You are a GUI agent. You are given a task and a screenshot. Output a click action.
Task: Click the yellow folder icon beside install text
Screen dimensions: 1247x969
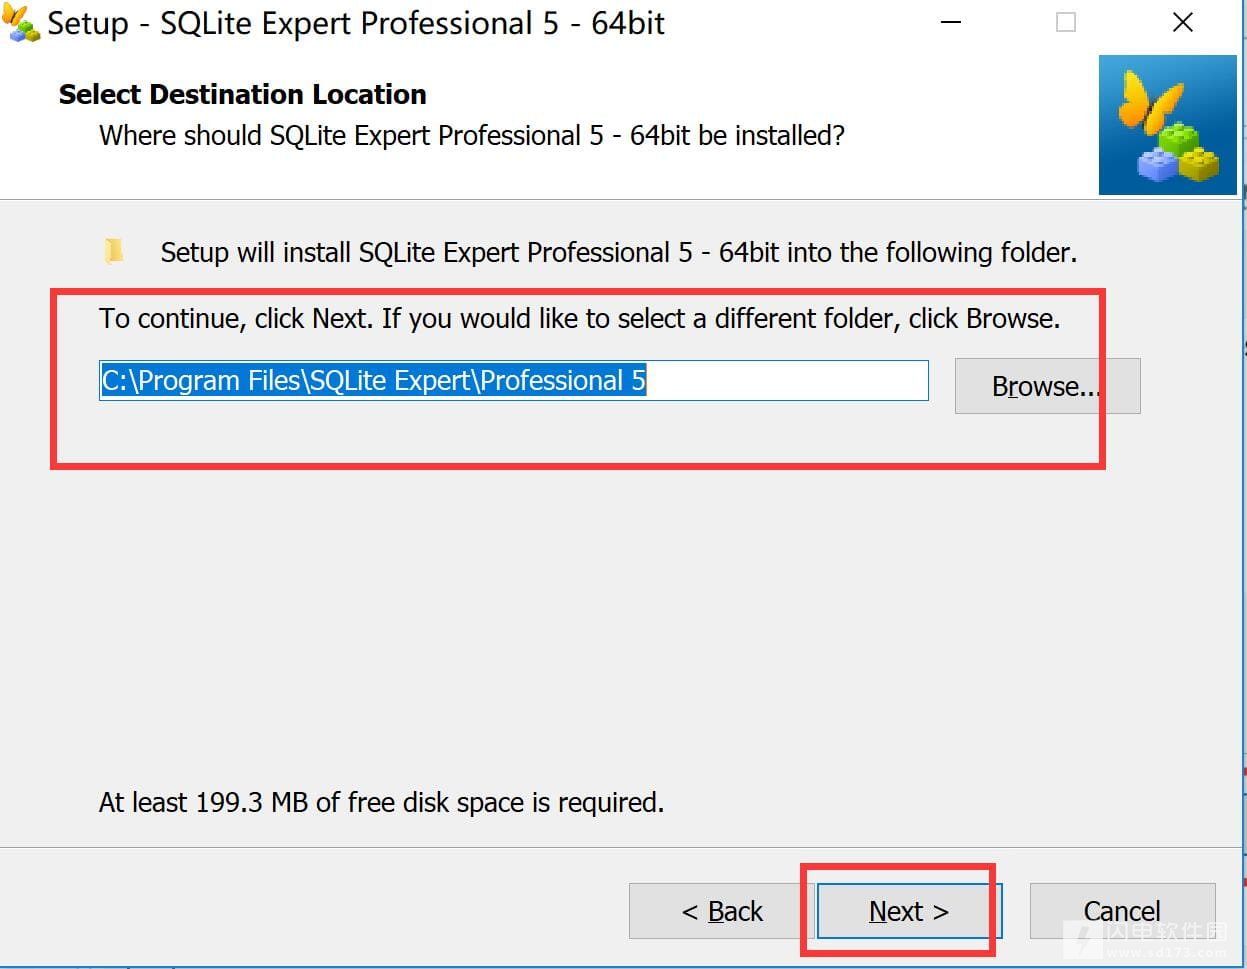click(114, 250)
